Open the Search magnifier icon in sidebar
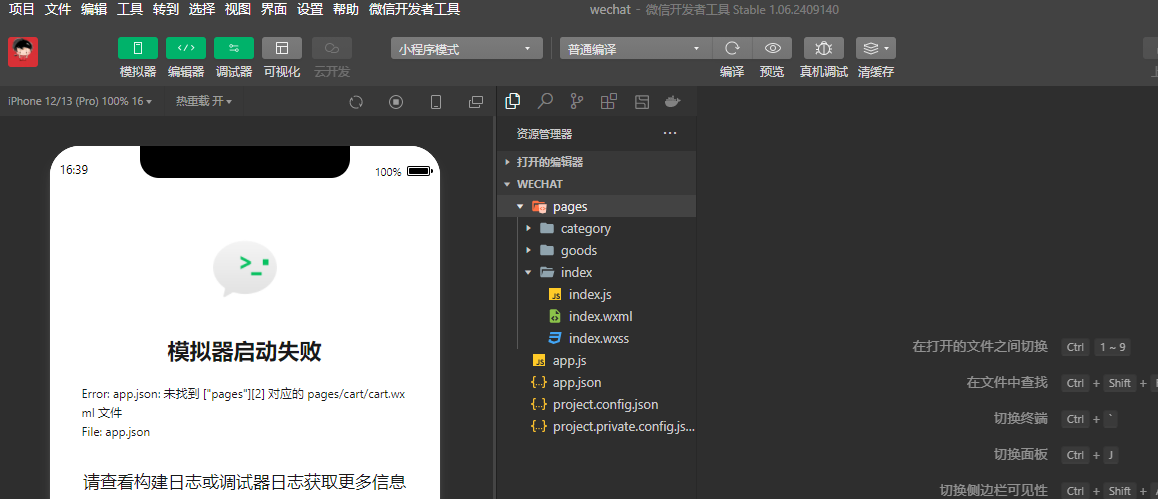 (545, 101)
